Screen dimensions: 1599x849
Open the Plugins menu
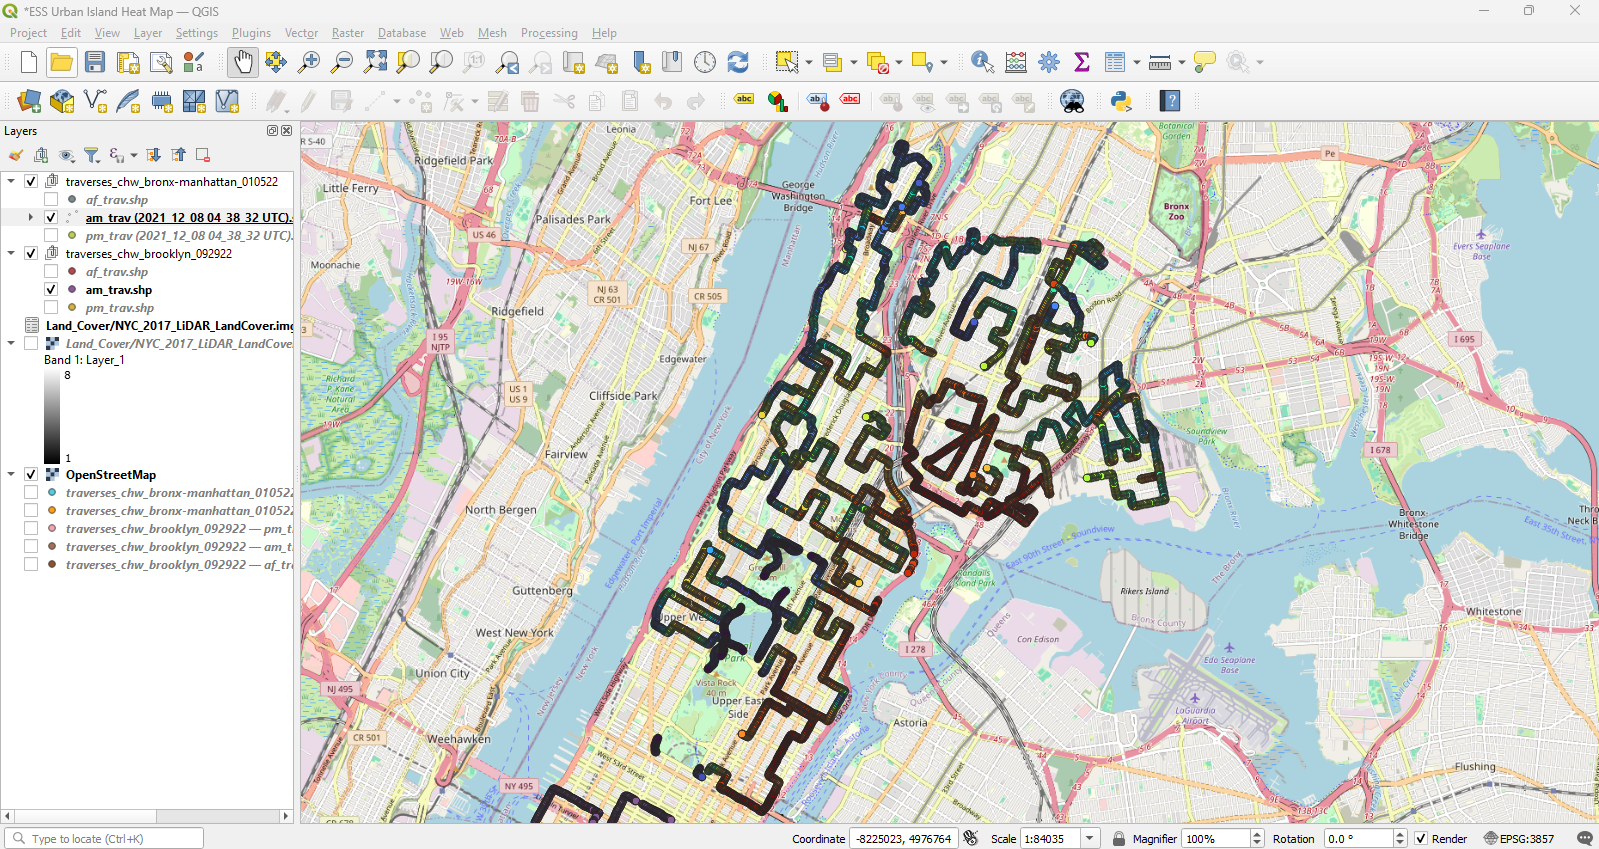point(251,33)
